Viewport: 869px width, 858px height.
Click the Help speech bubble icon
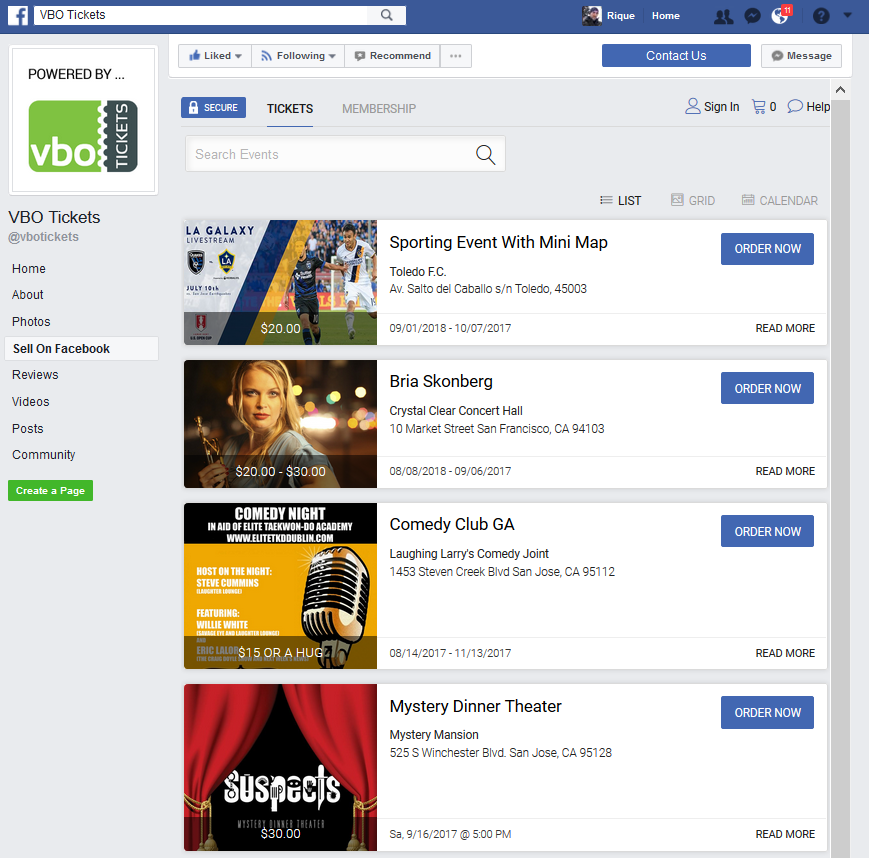[x=795, y=106]
